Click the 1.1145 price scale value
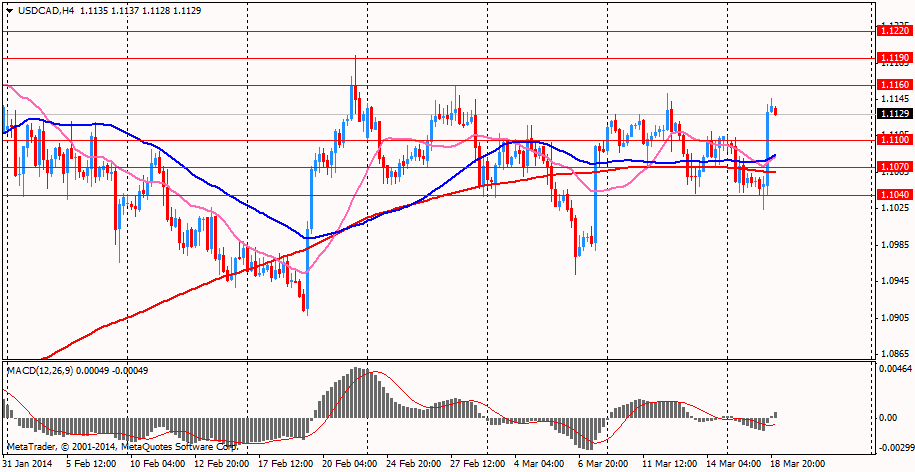915x472 pixels. [x=893, y=99]
